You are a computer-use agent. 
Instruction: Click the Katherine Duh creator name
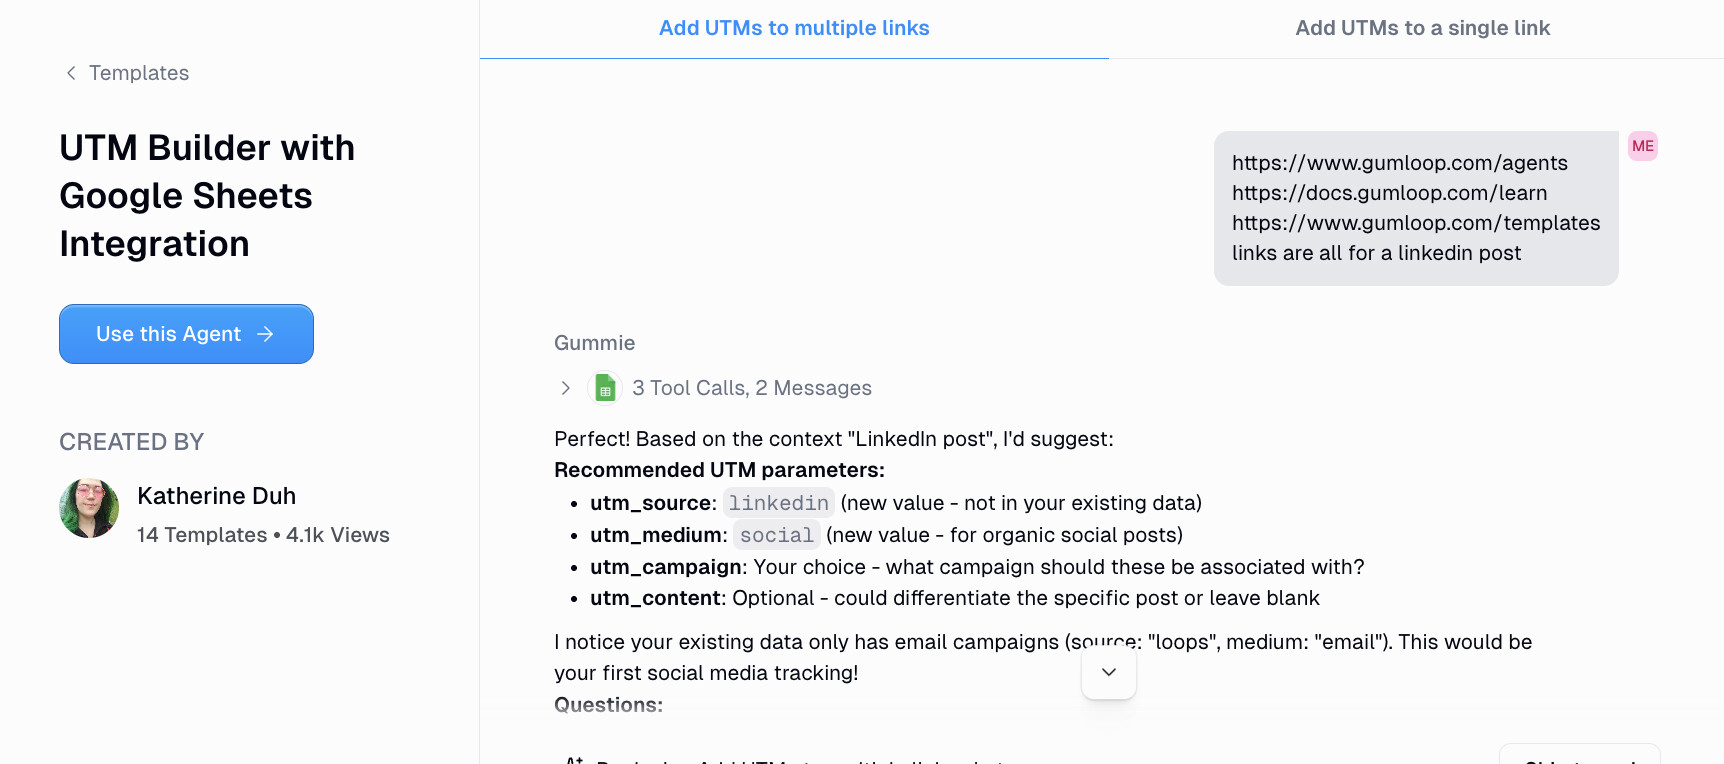click(216, 495)
